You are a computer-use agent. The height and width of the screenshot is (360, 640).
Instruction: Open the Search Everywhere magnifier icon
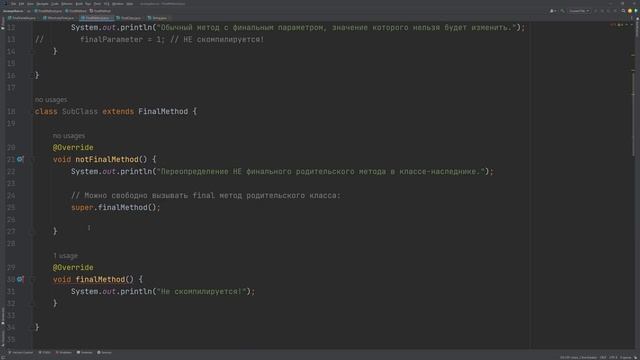(x=623, y=11)
